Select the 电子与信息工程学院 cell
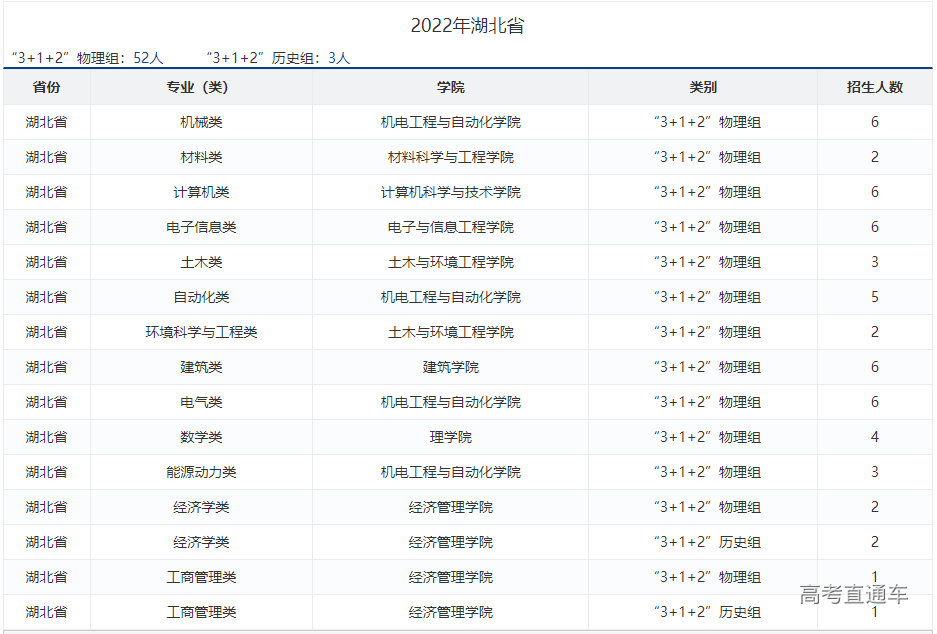 click(450, 227)
